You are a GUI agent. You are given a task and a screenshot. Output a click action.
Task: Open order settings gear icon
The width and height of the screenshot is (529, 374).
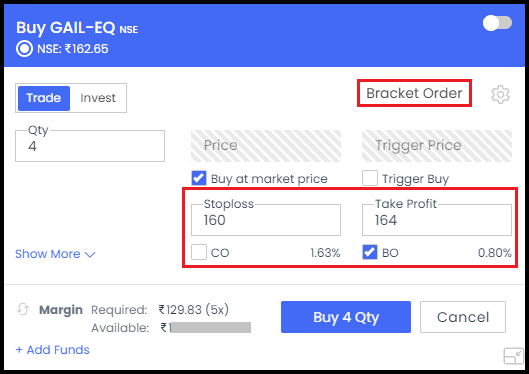[x=500, y=95]
